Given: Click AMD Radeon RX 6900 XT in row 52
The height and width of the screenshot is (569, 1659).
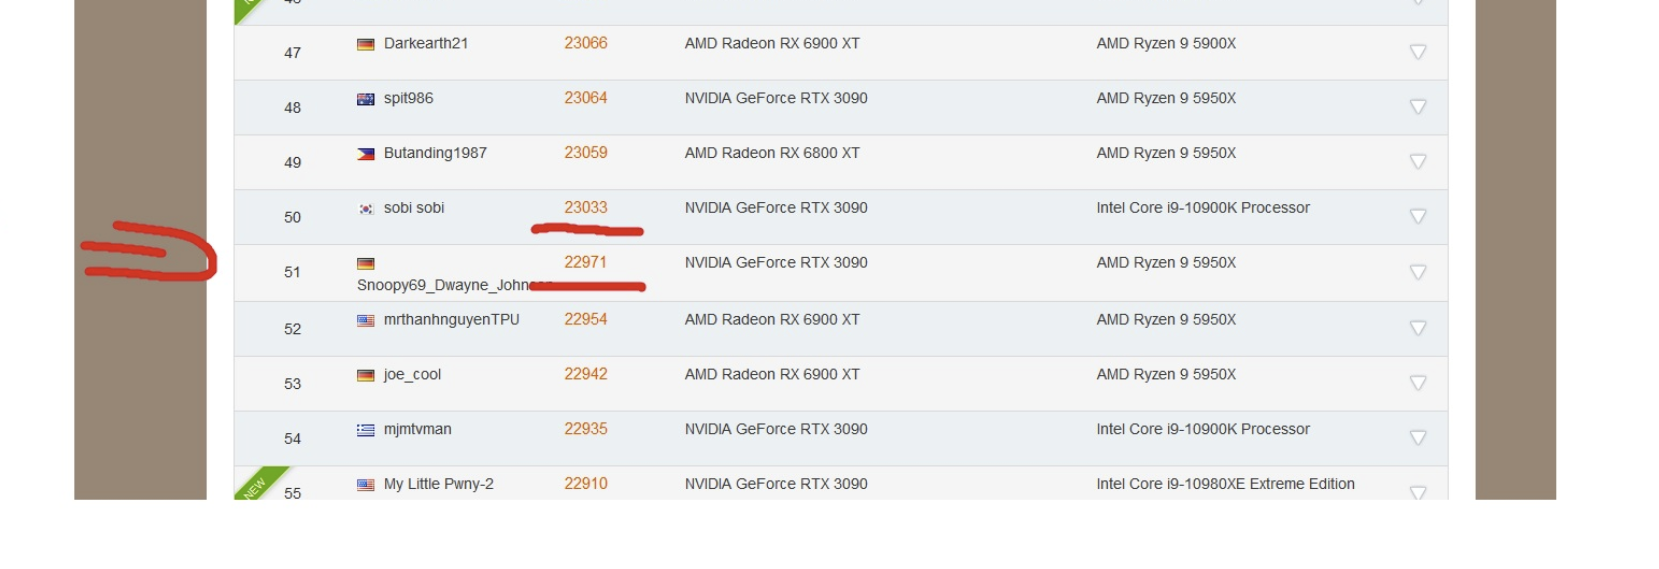Looking at the screenshot, I should coord(772,320).
